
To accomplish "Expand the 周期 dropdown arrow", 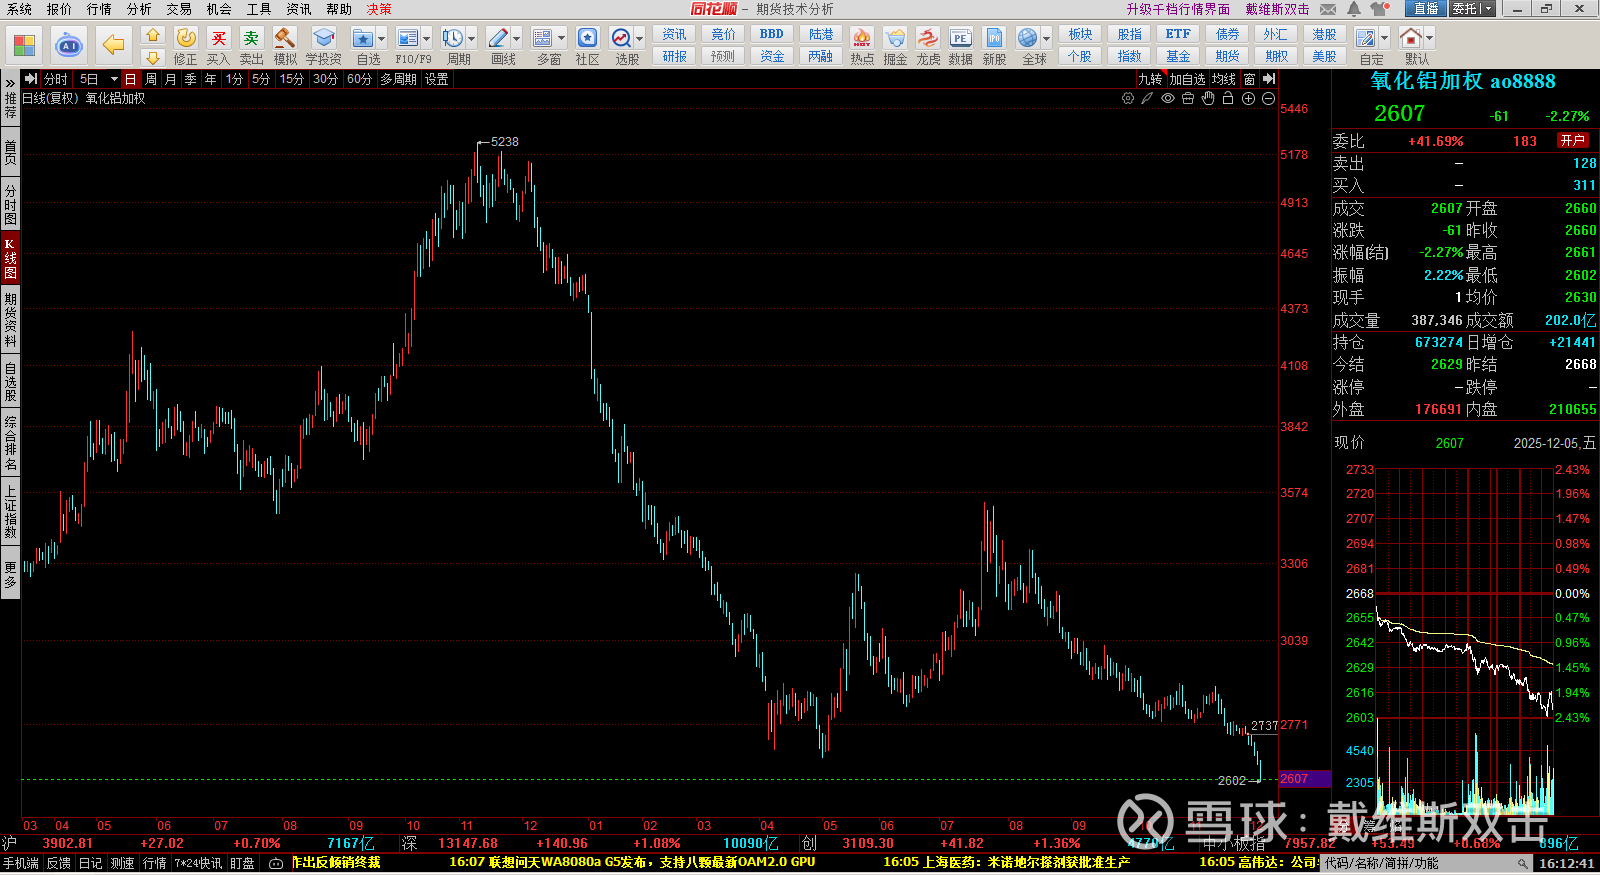I will (x=472, y=39).
